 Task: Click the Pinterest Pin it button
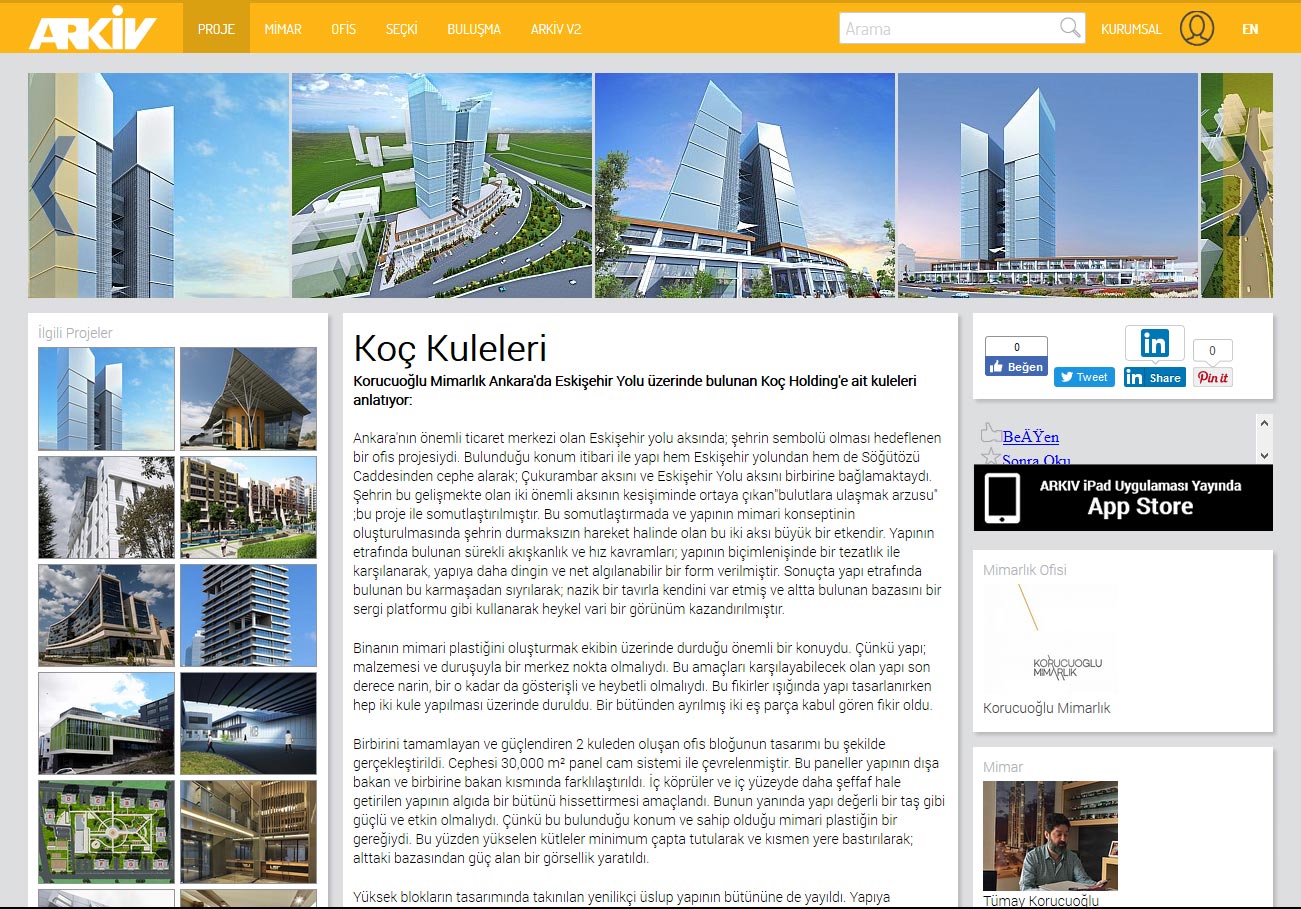tap(1213, 377)
